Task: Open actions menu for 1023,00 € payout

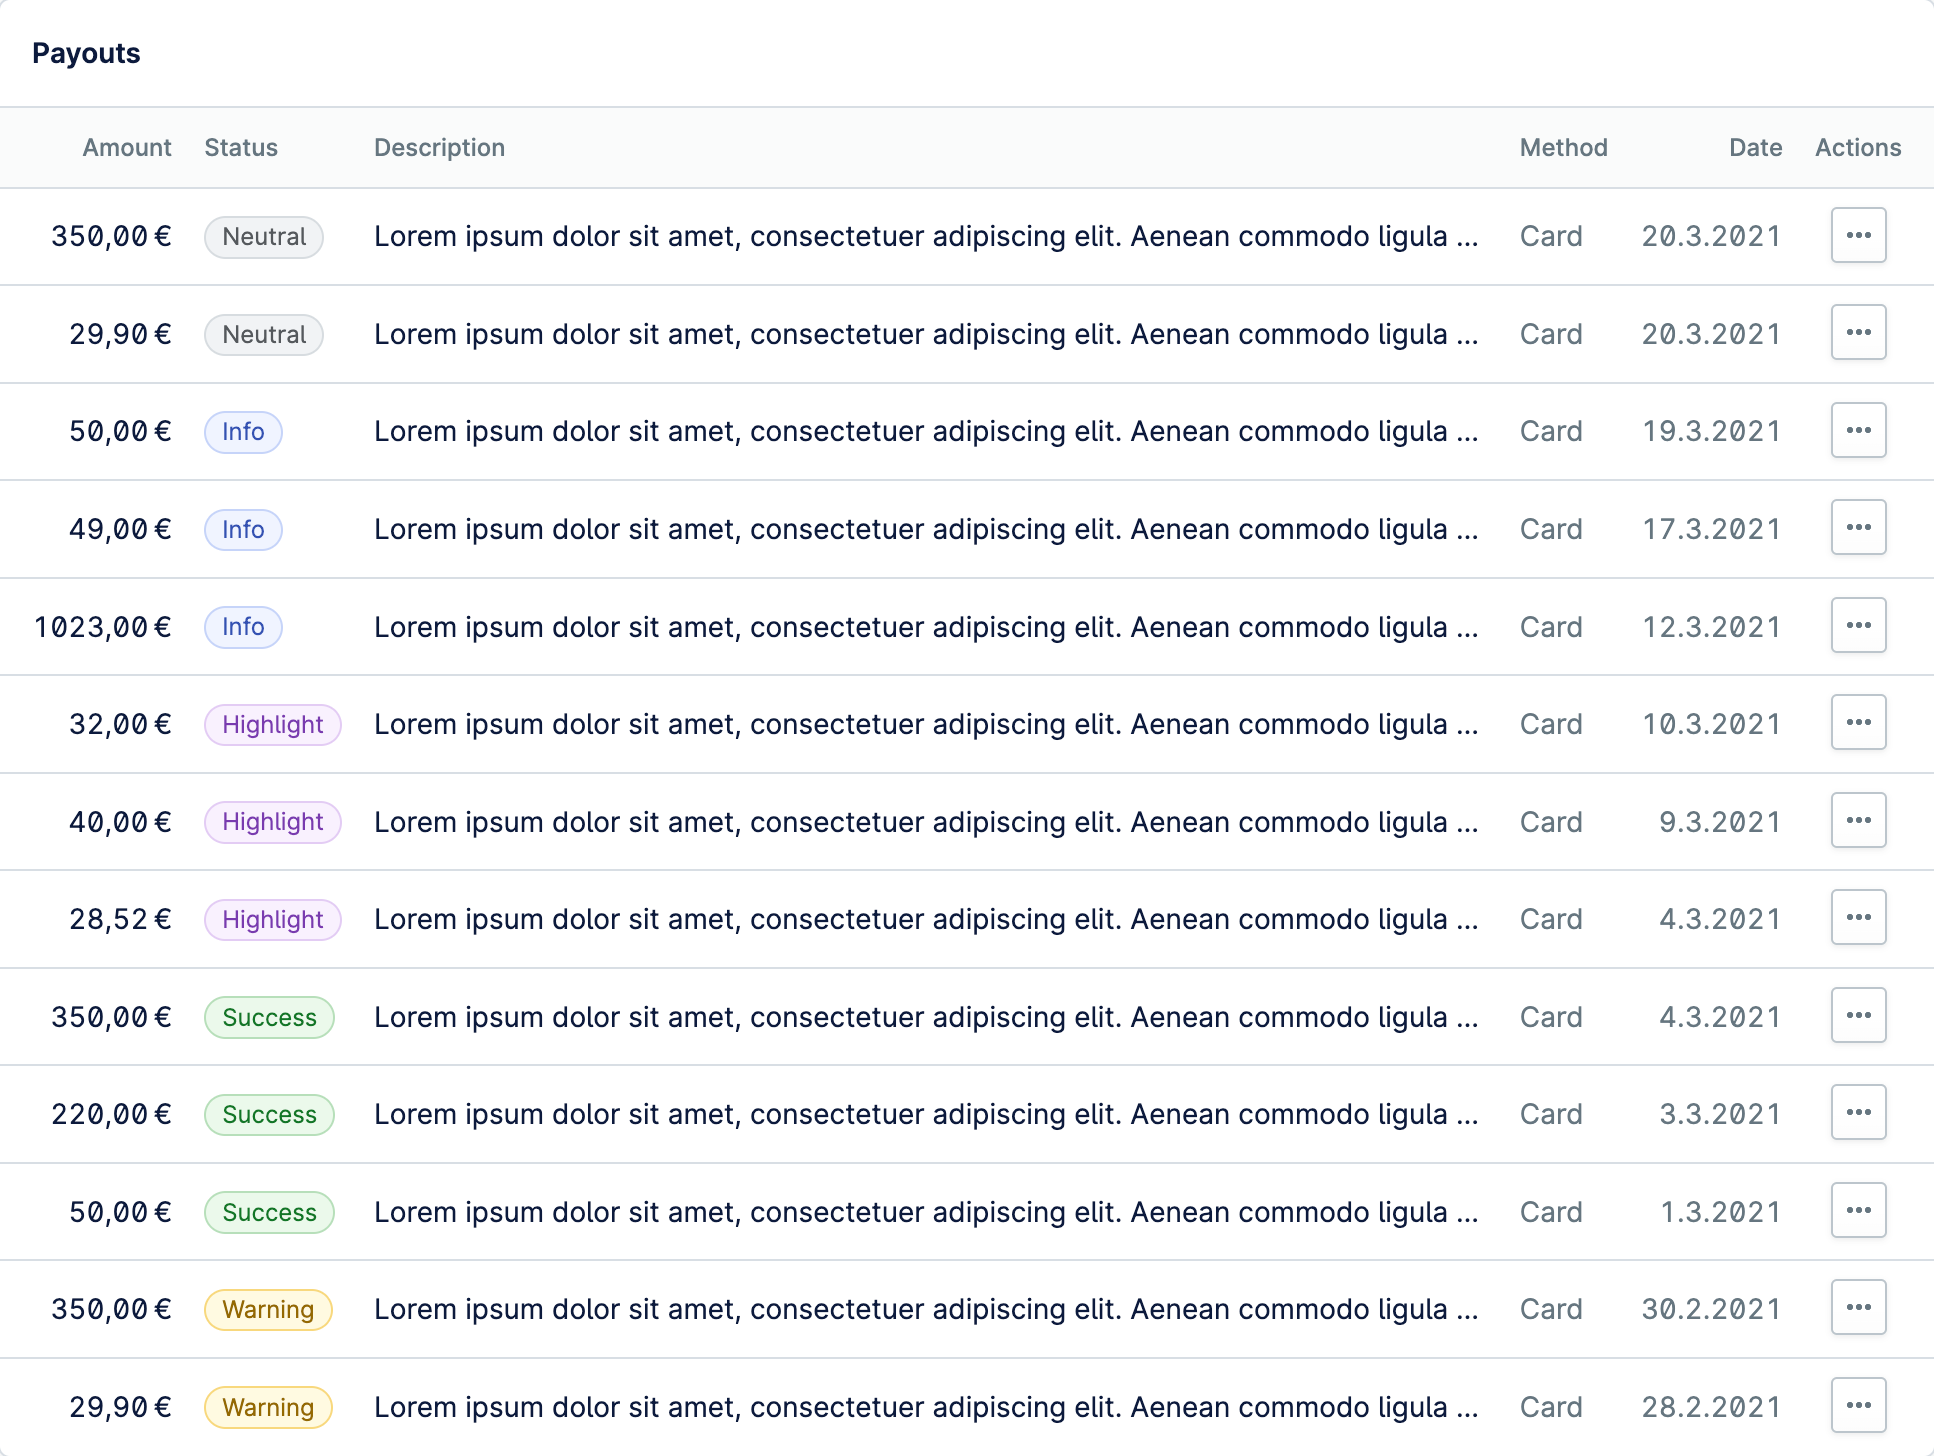Action: click(x=1858, y=625)
